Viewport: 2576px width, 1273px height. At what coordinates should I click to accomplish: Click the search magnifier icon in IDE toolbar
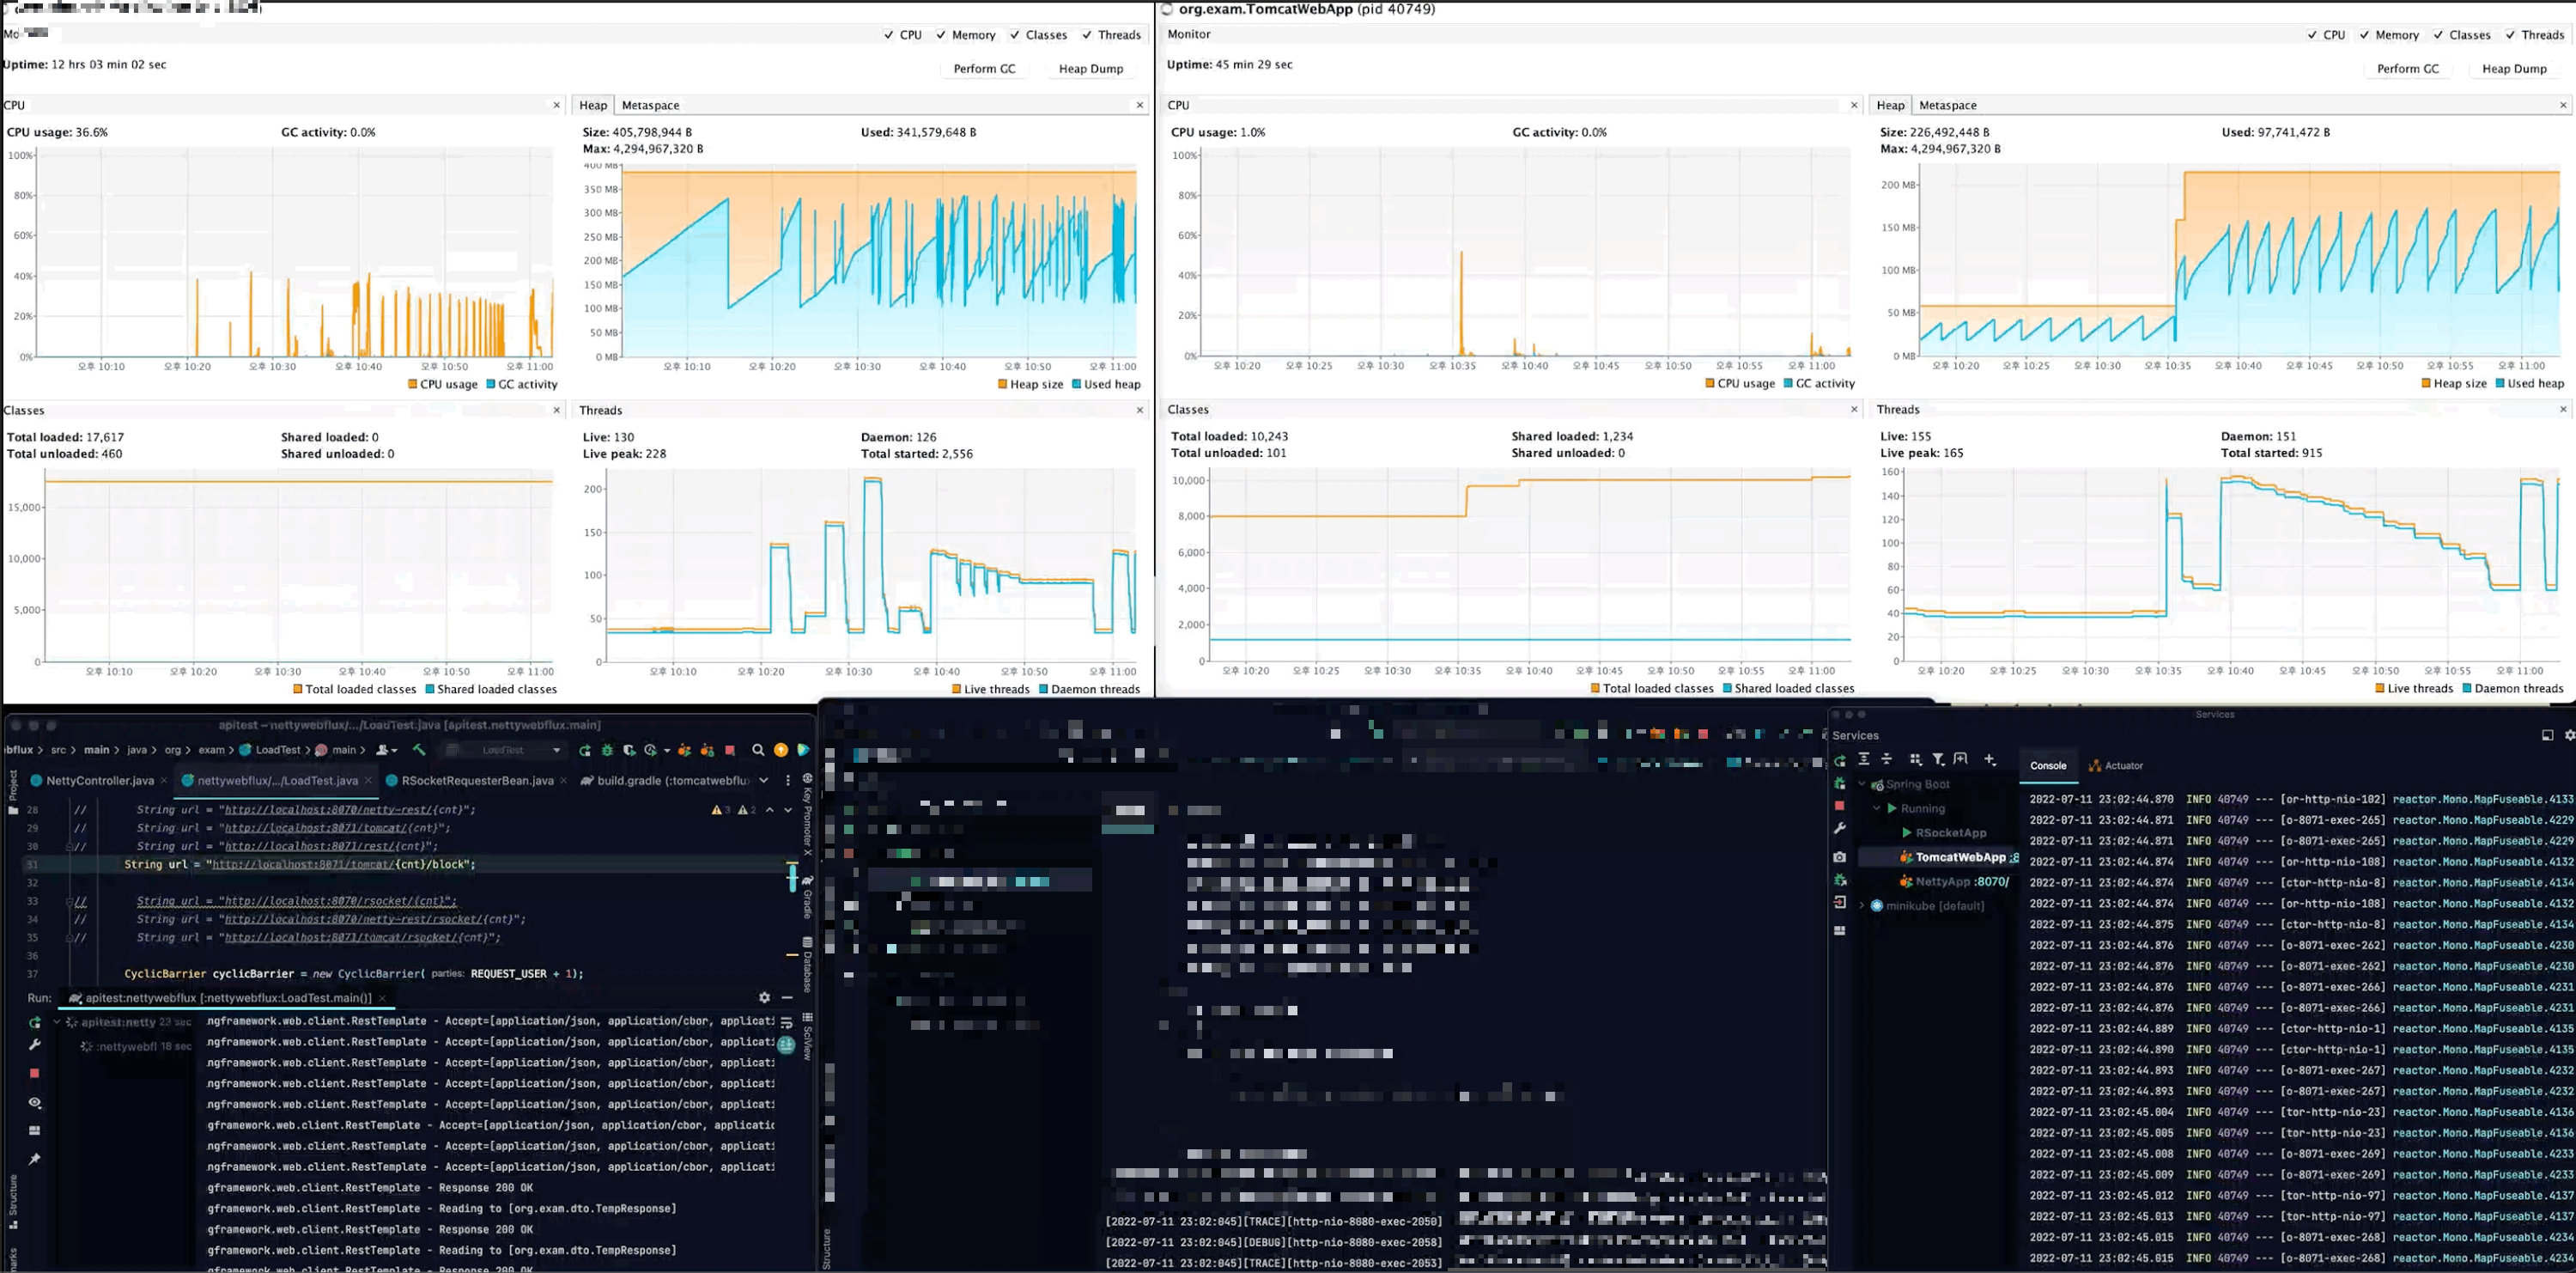coord(758,750)
